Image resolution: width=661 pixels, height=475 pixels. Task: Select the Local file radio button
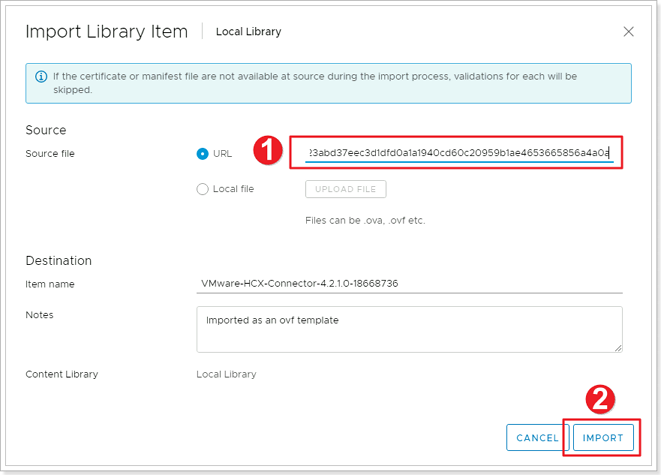pos(202,189)
